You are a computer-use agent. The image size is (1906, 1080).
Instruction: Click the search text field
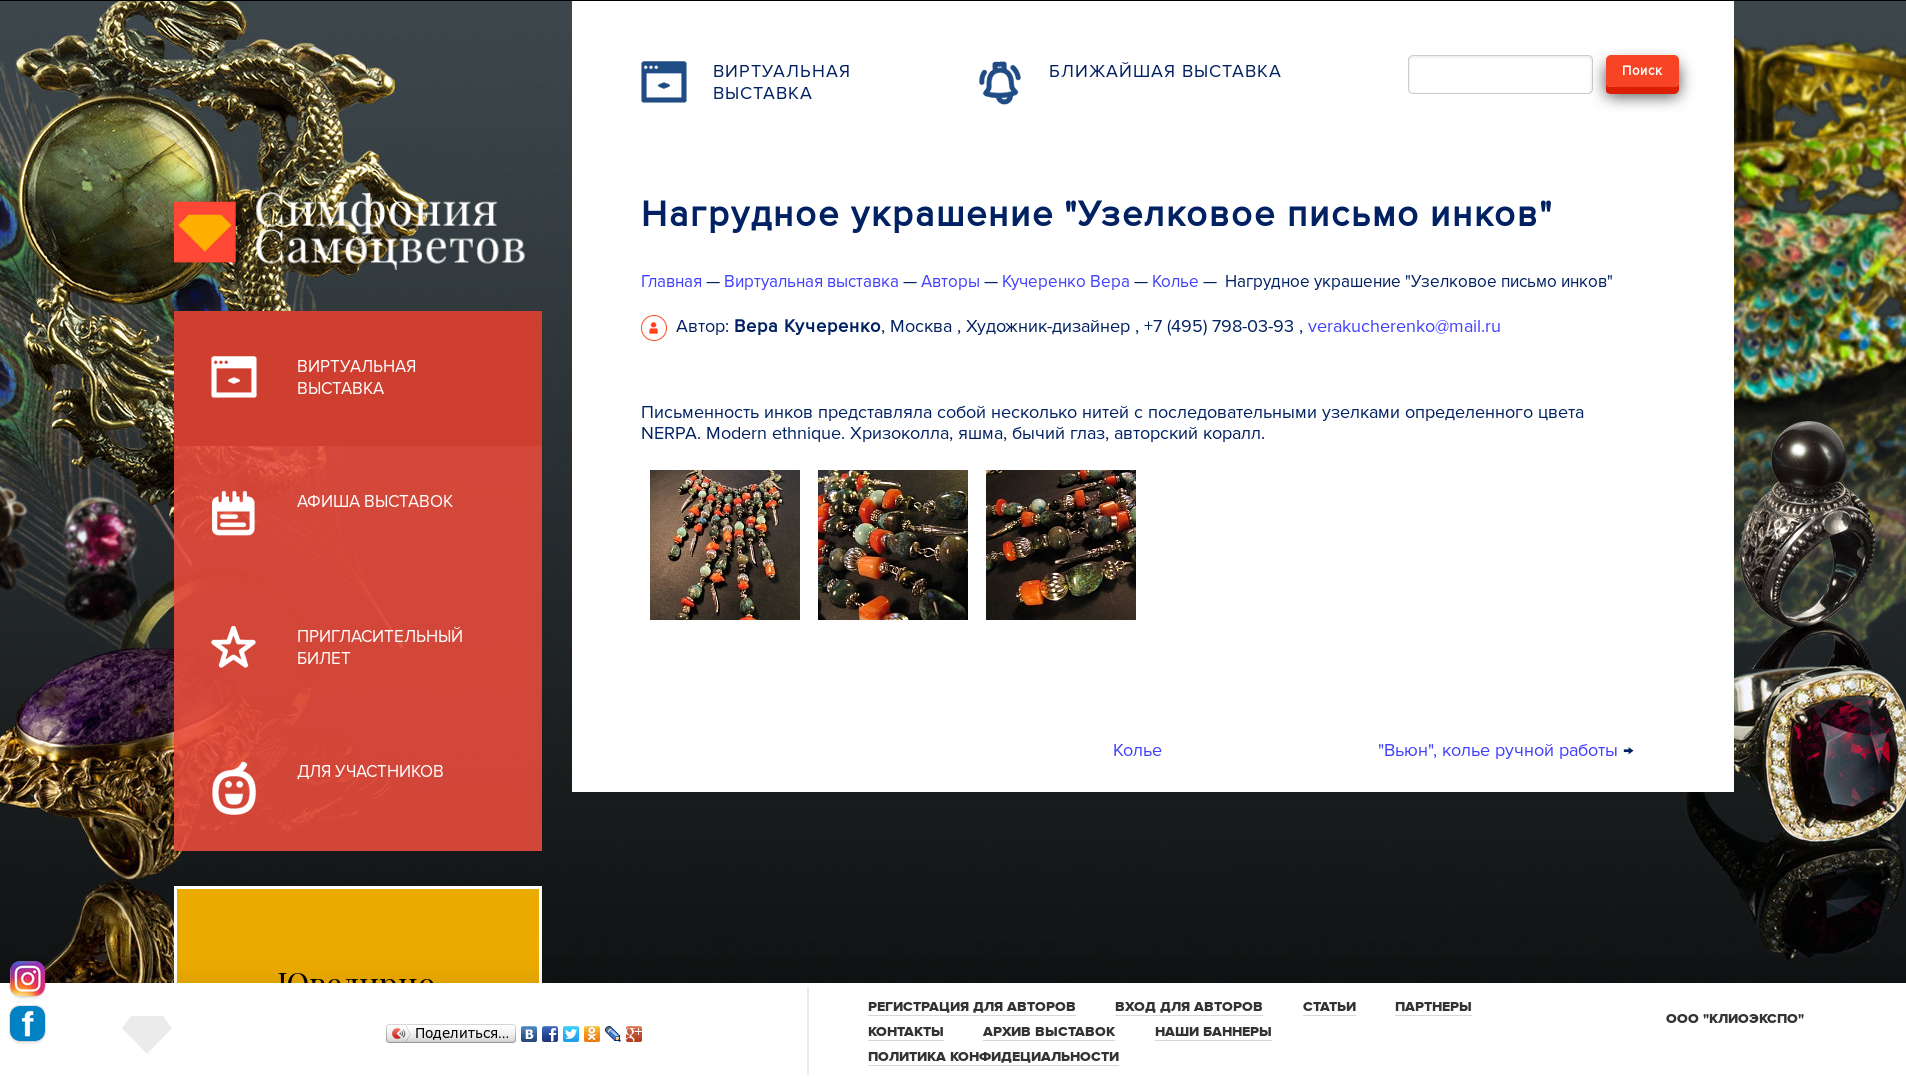click(x=1499, y=74)
